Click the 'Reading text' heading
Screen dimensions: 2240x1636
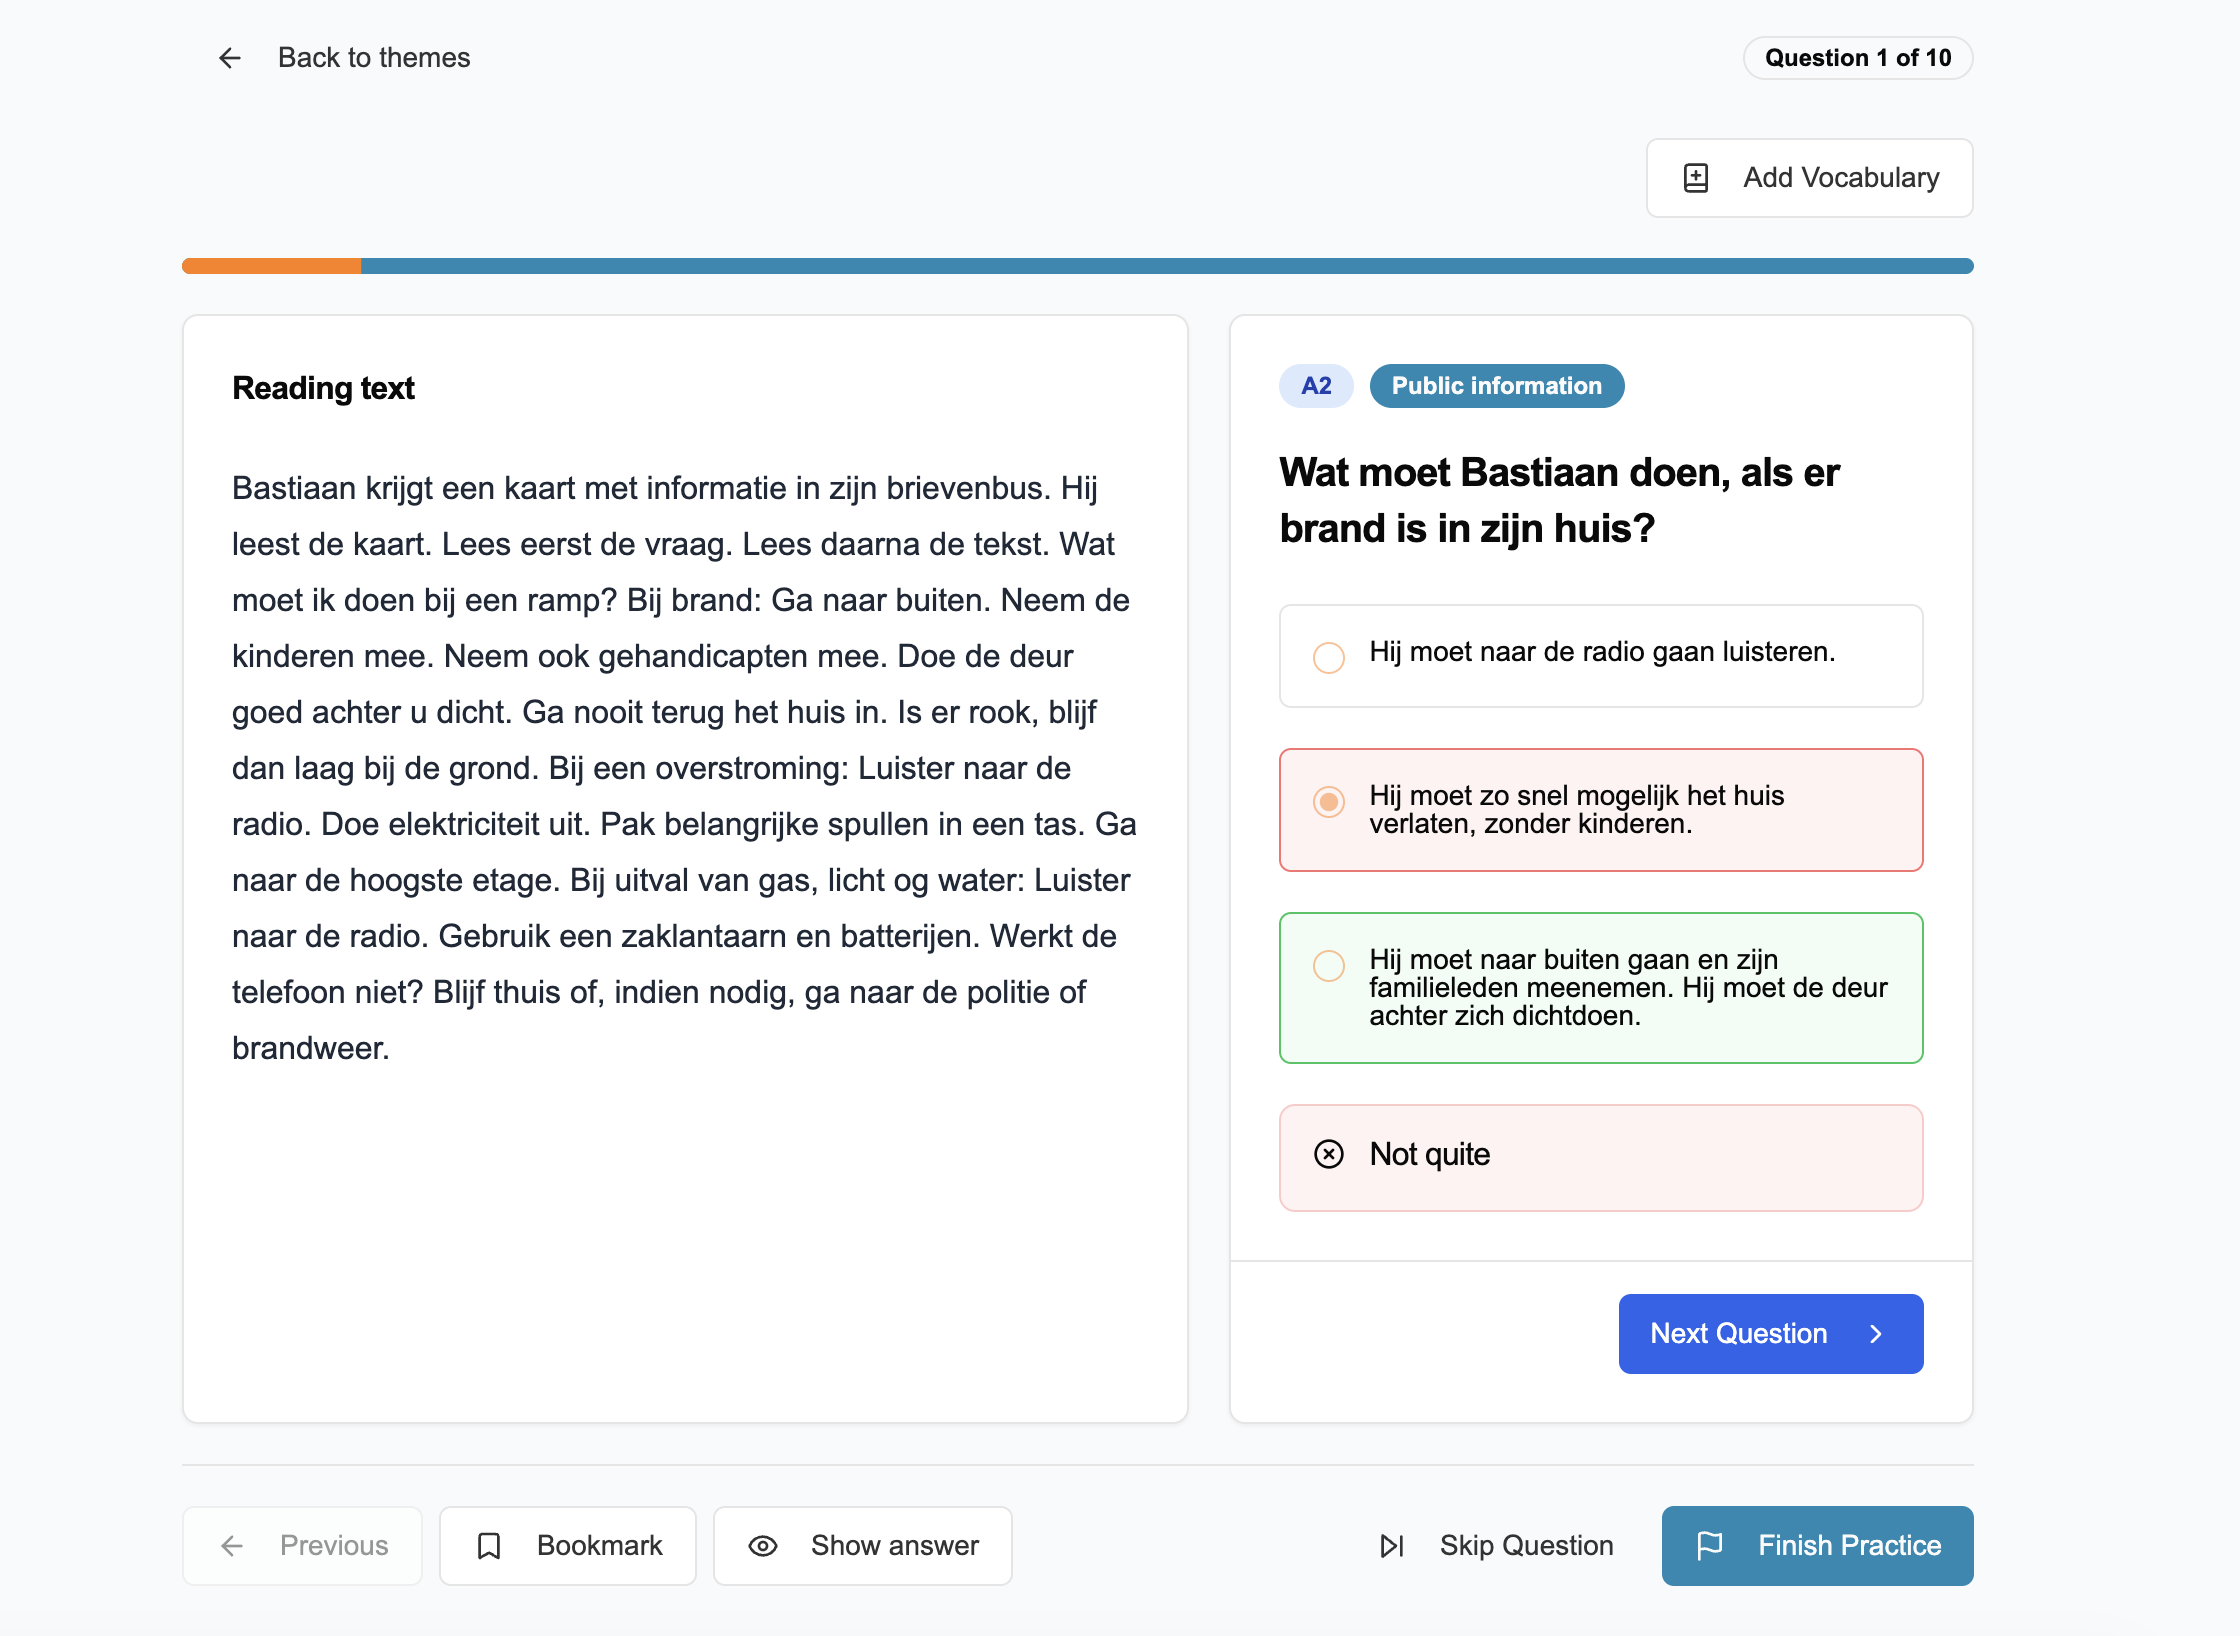(323, 388)
